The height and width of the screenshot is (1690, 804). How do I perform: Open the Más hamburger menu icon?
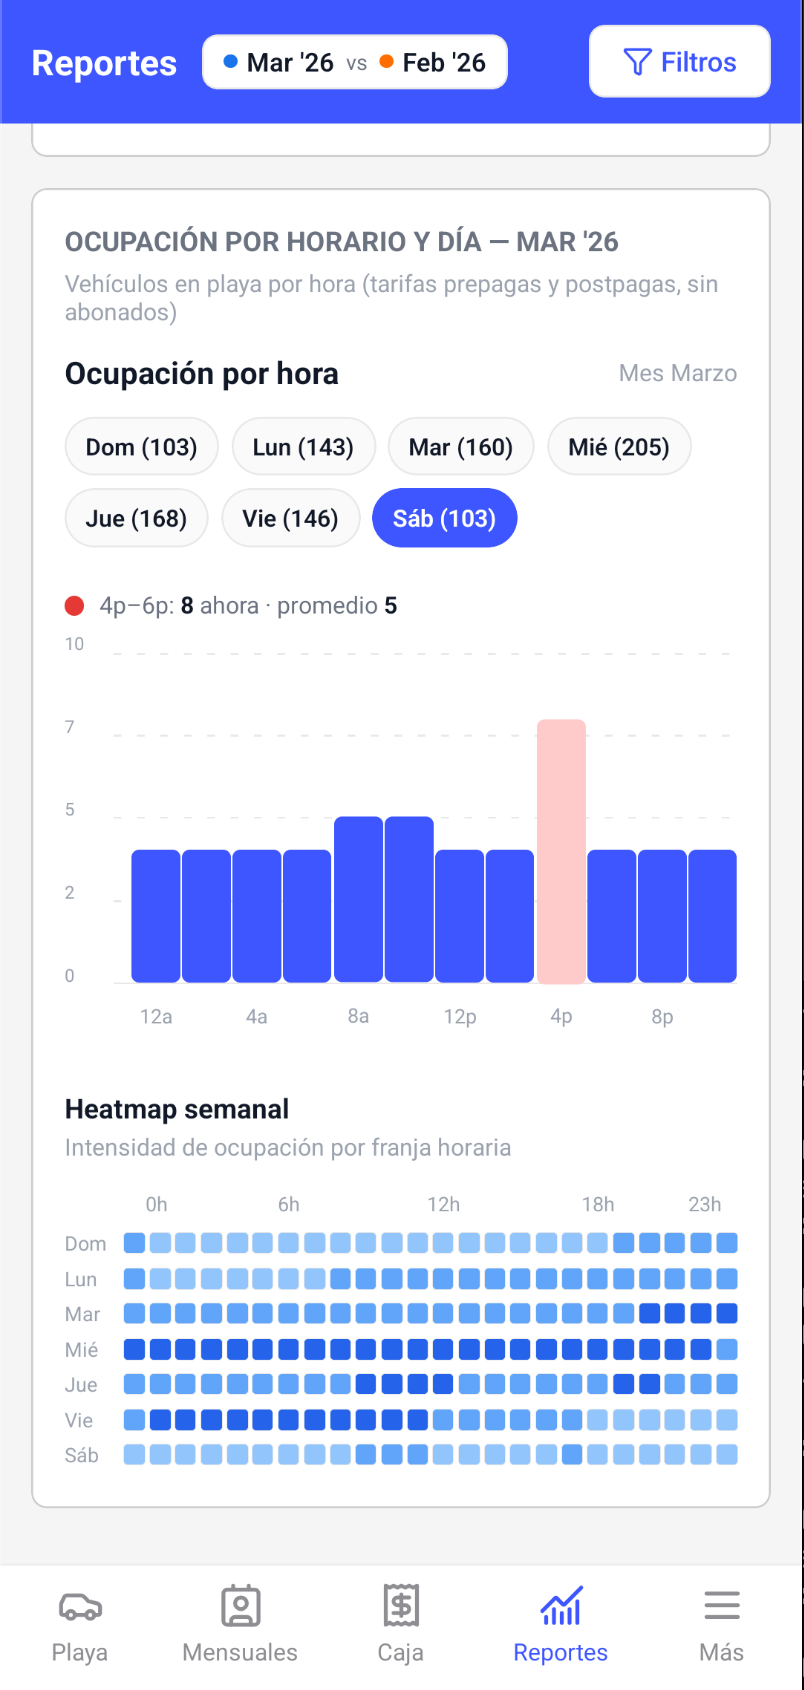[x=721, y=1607]
